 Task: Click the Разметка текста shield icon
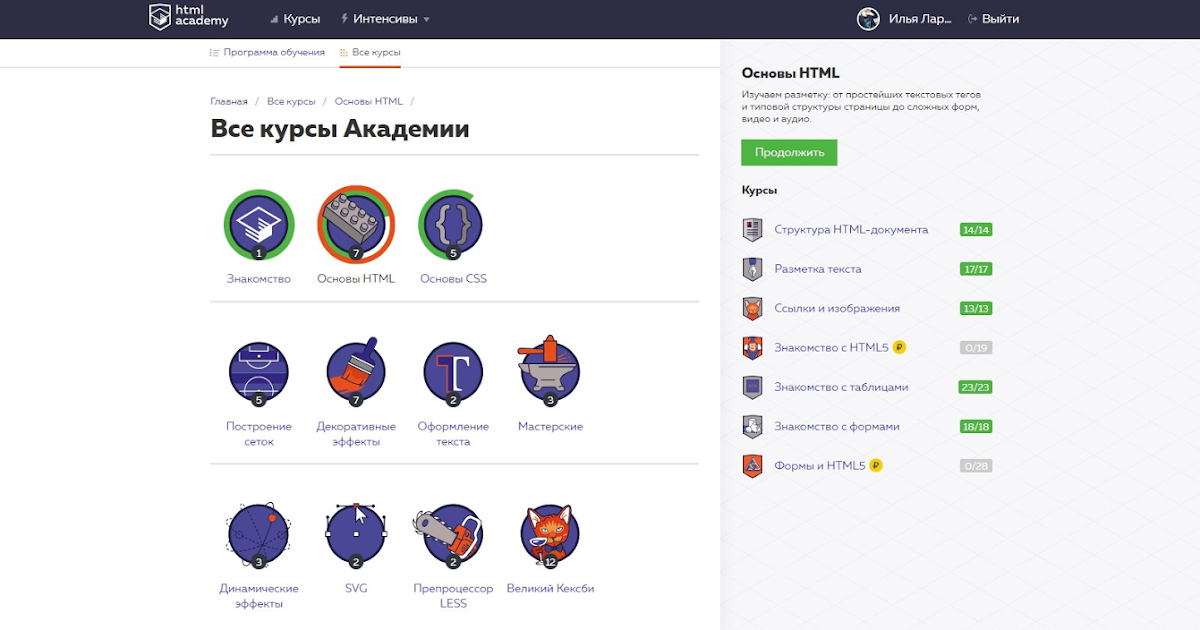[x=752, y=269]
